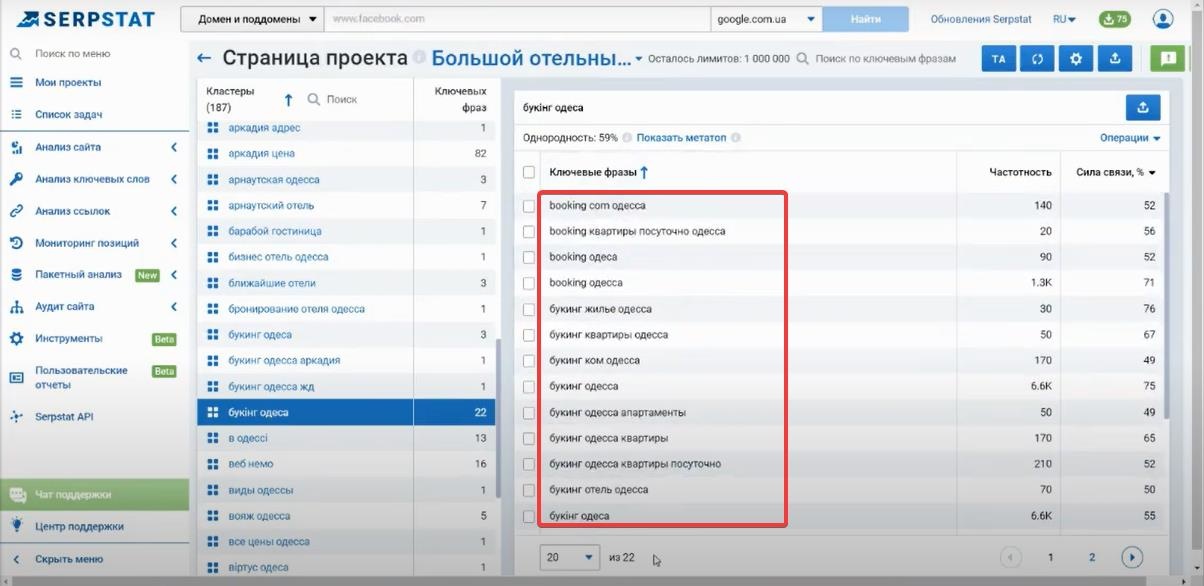
Task: Click the Найти search button
Action: [866, 19]
